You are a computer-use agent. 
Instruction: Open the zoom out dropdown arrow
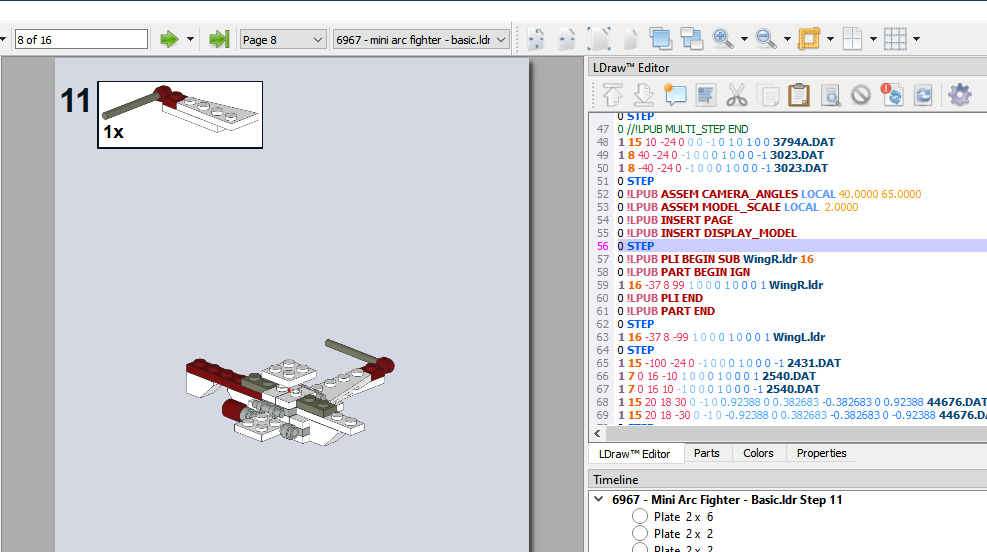tap(787, 39)
